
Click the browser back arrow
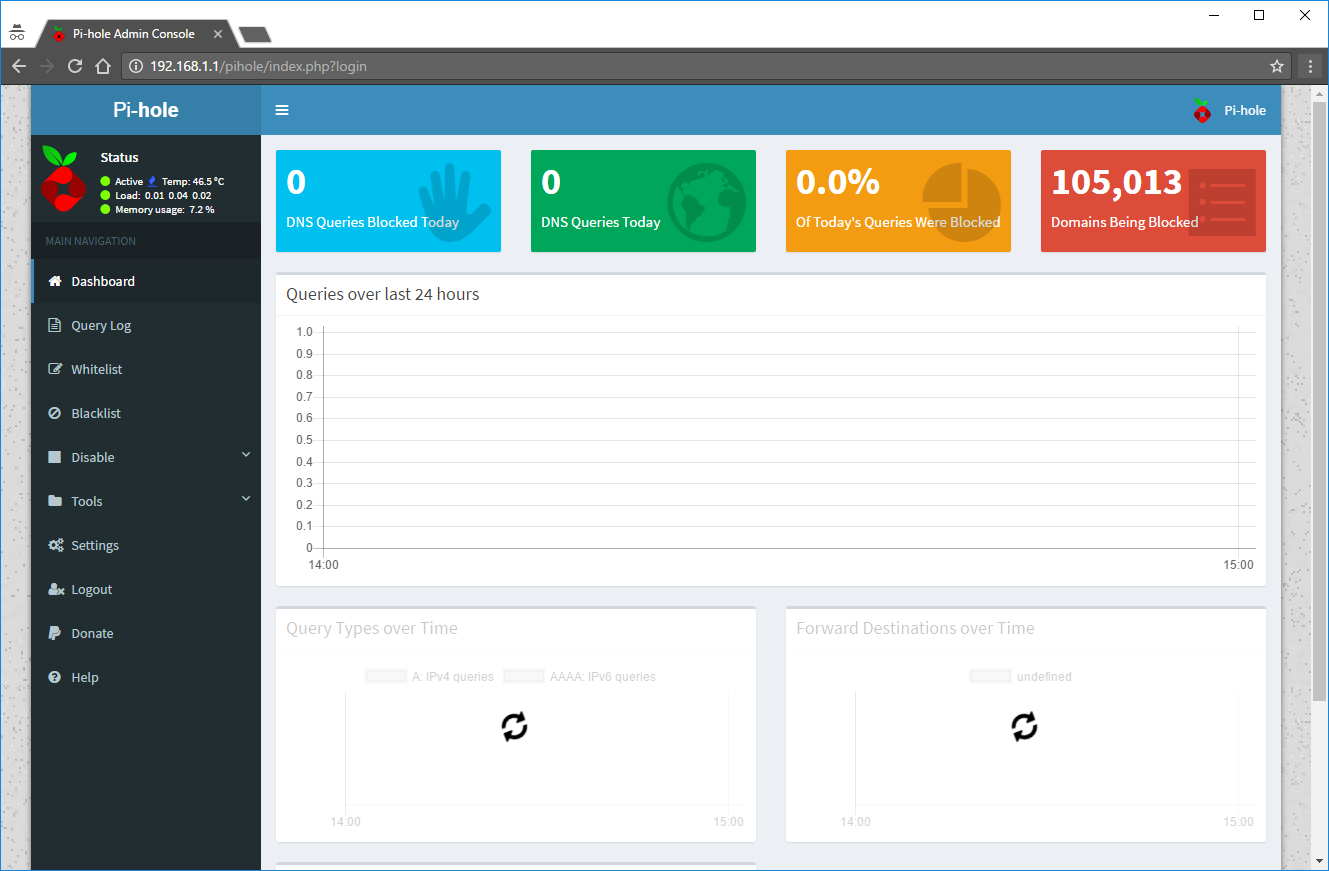tap(19, 66)
